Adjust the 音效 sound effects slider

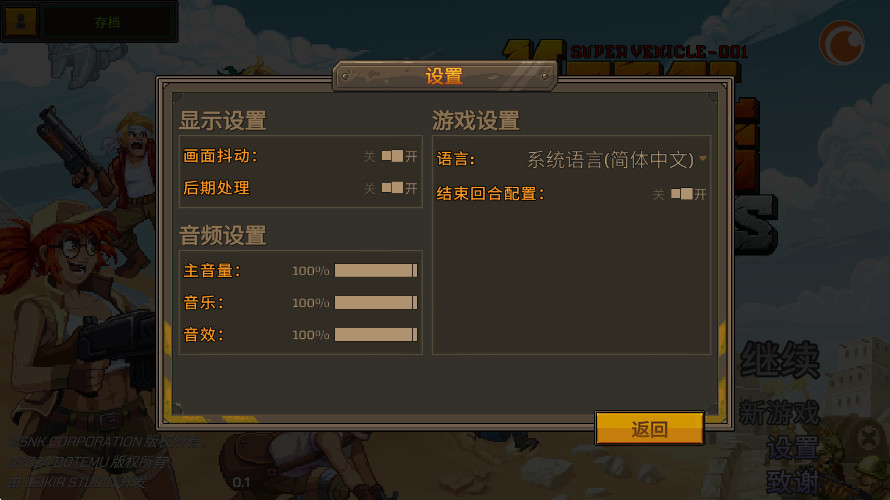(376, 334)
